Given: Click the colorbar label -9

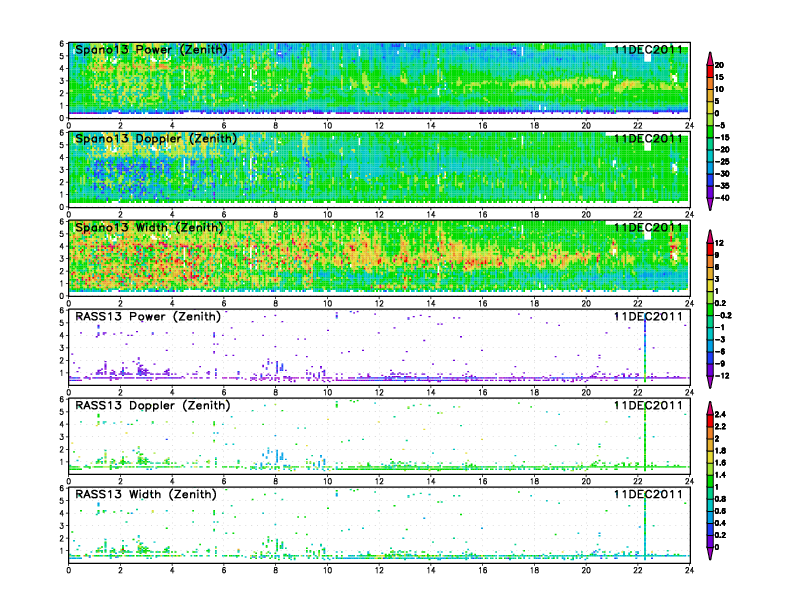Looking at the screenshot, I should point(720,364).
